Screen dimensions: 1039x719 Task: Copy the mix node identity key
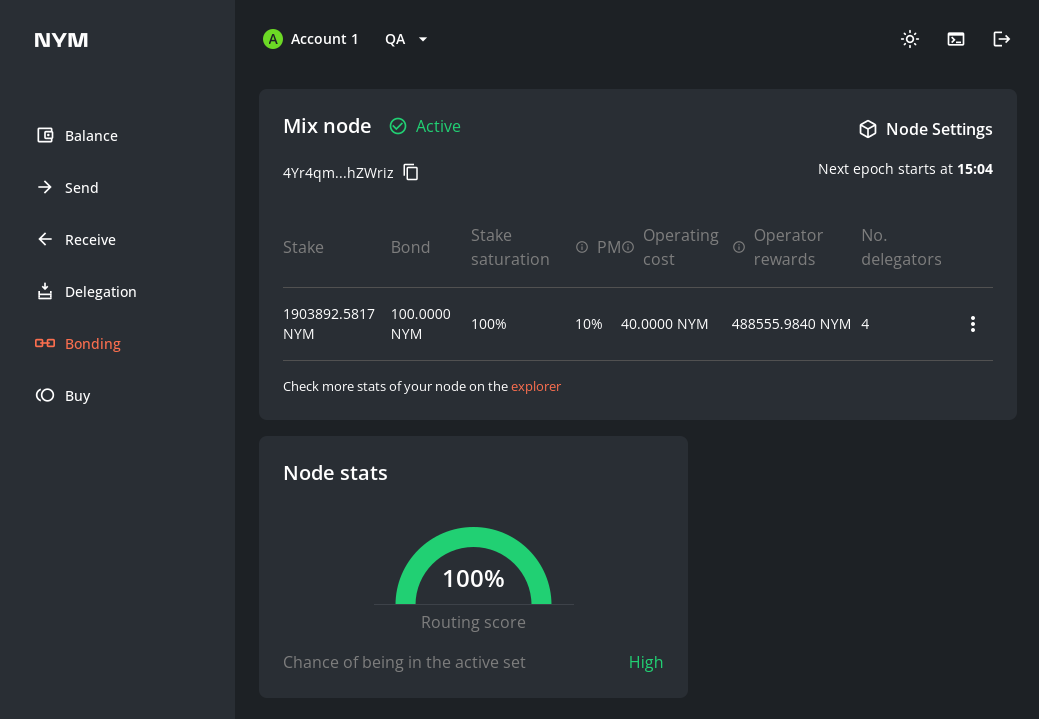(411, 172)
